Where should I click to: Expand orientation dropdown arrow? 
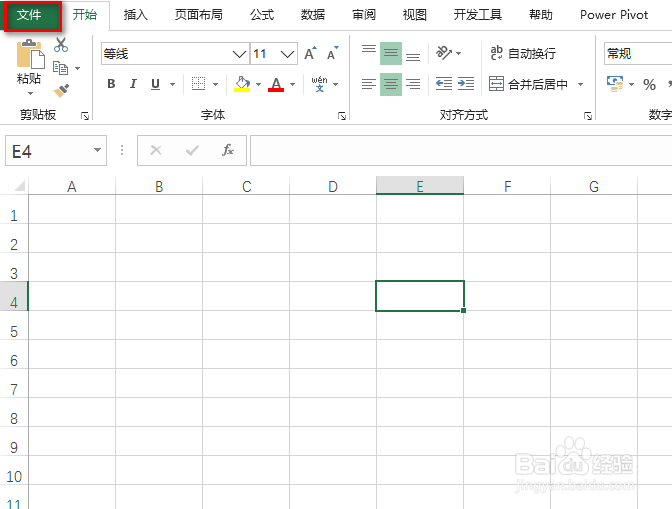click(459, 54)
